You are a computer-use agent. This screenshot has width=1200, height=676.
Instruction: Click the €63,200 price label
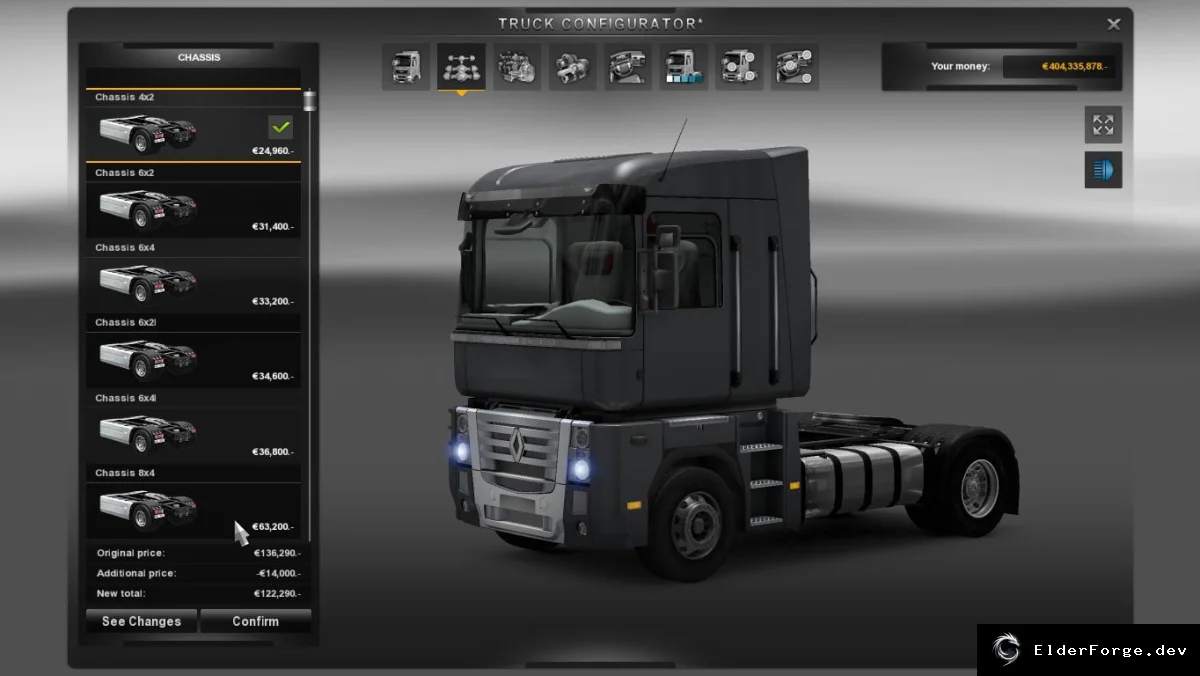coord(273,527)
